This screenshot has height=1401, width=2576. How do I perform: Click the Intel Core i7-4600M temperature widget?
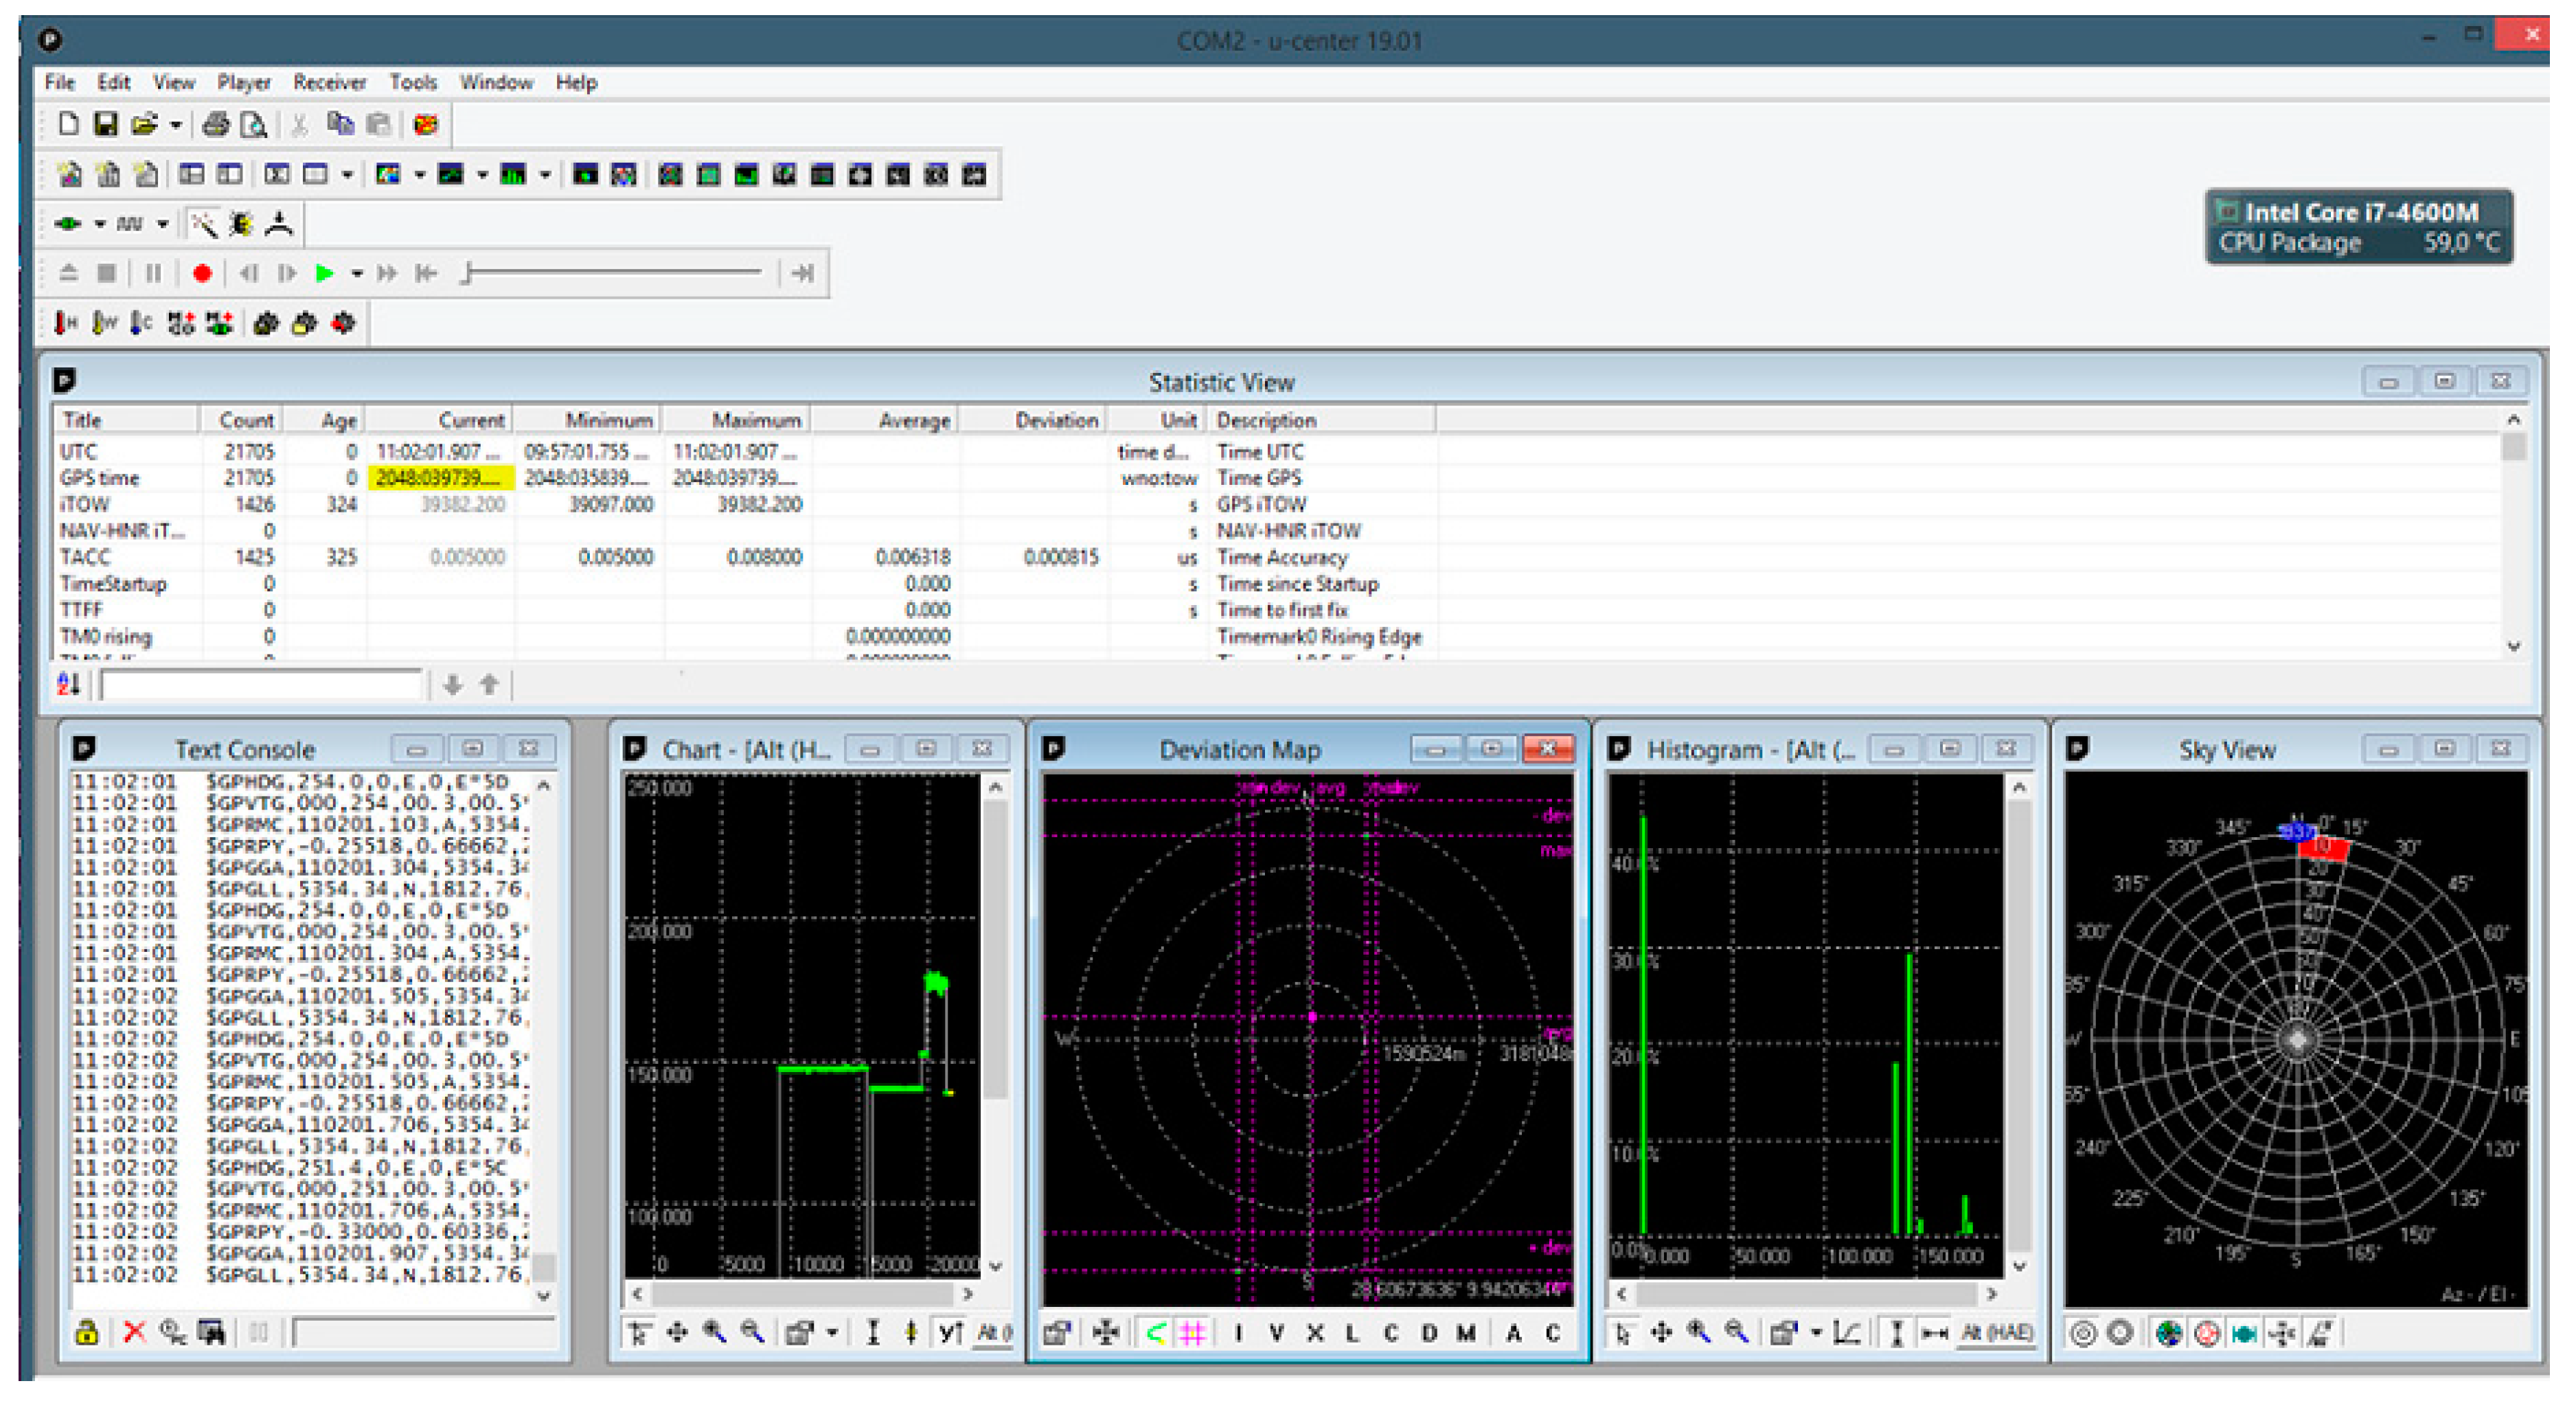(x=2358, y=227)
